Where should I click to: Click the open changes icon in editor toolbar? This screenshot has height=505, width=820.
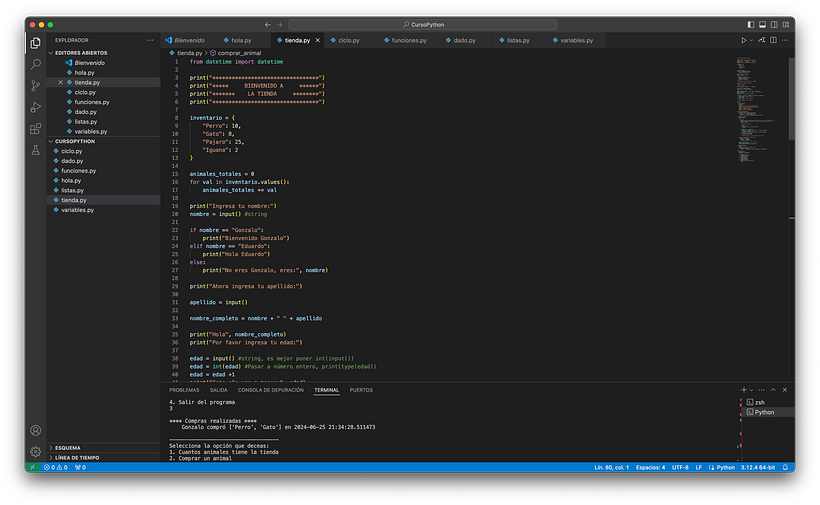coord(762,40)
